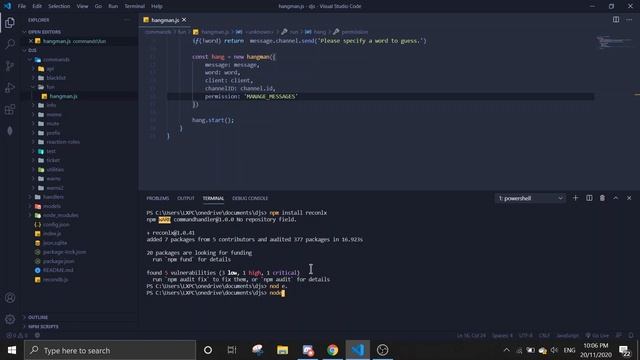
Task: Open README.md in the file tree
Action: pyautogui.click(x=58, y=270)
